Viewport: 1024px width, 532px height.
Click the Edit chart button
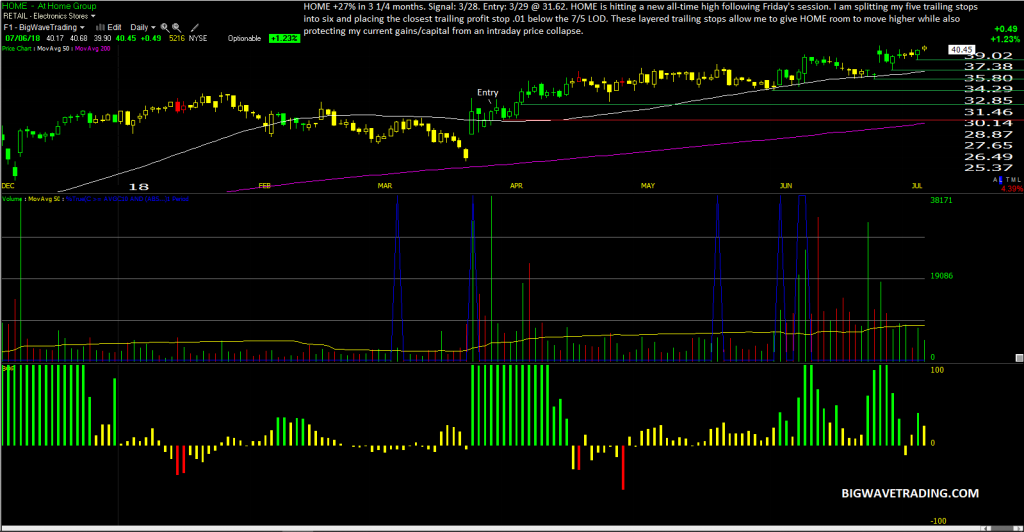114,27
